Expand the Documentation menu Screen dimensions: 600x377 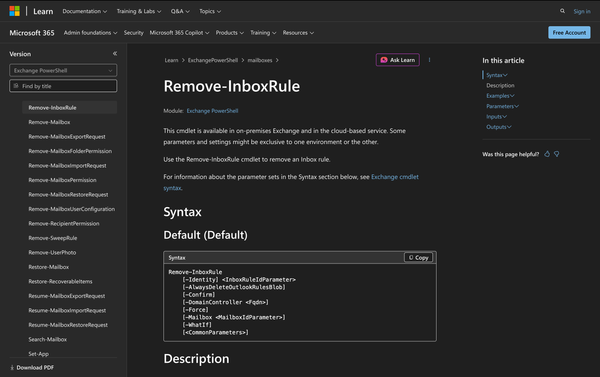[x=85, y=11]
